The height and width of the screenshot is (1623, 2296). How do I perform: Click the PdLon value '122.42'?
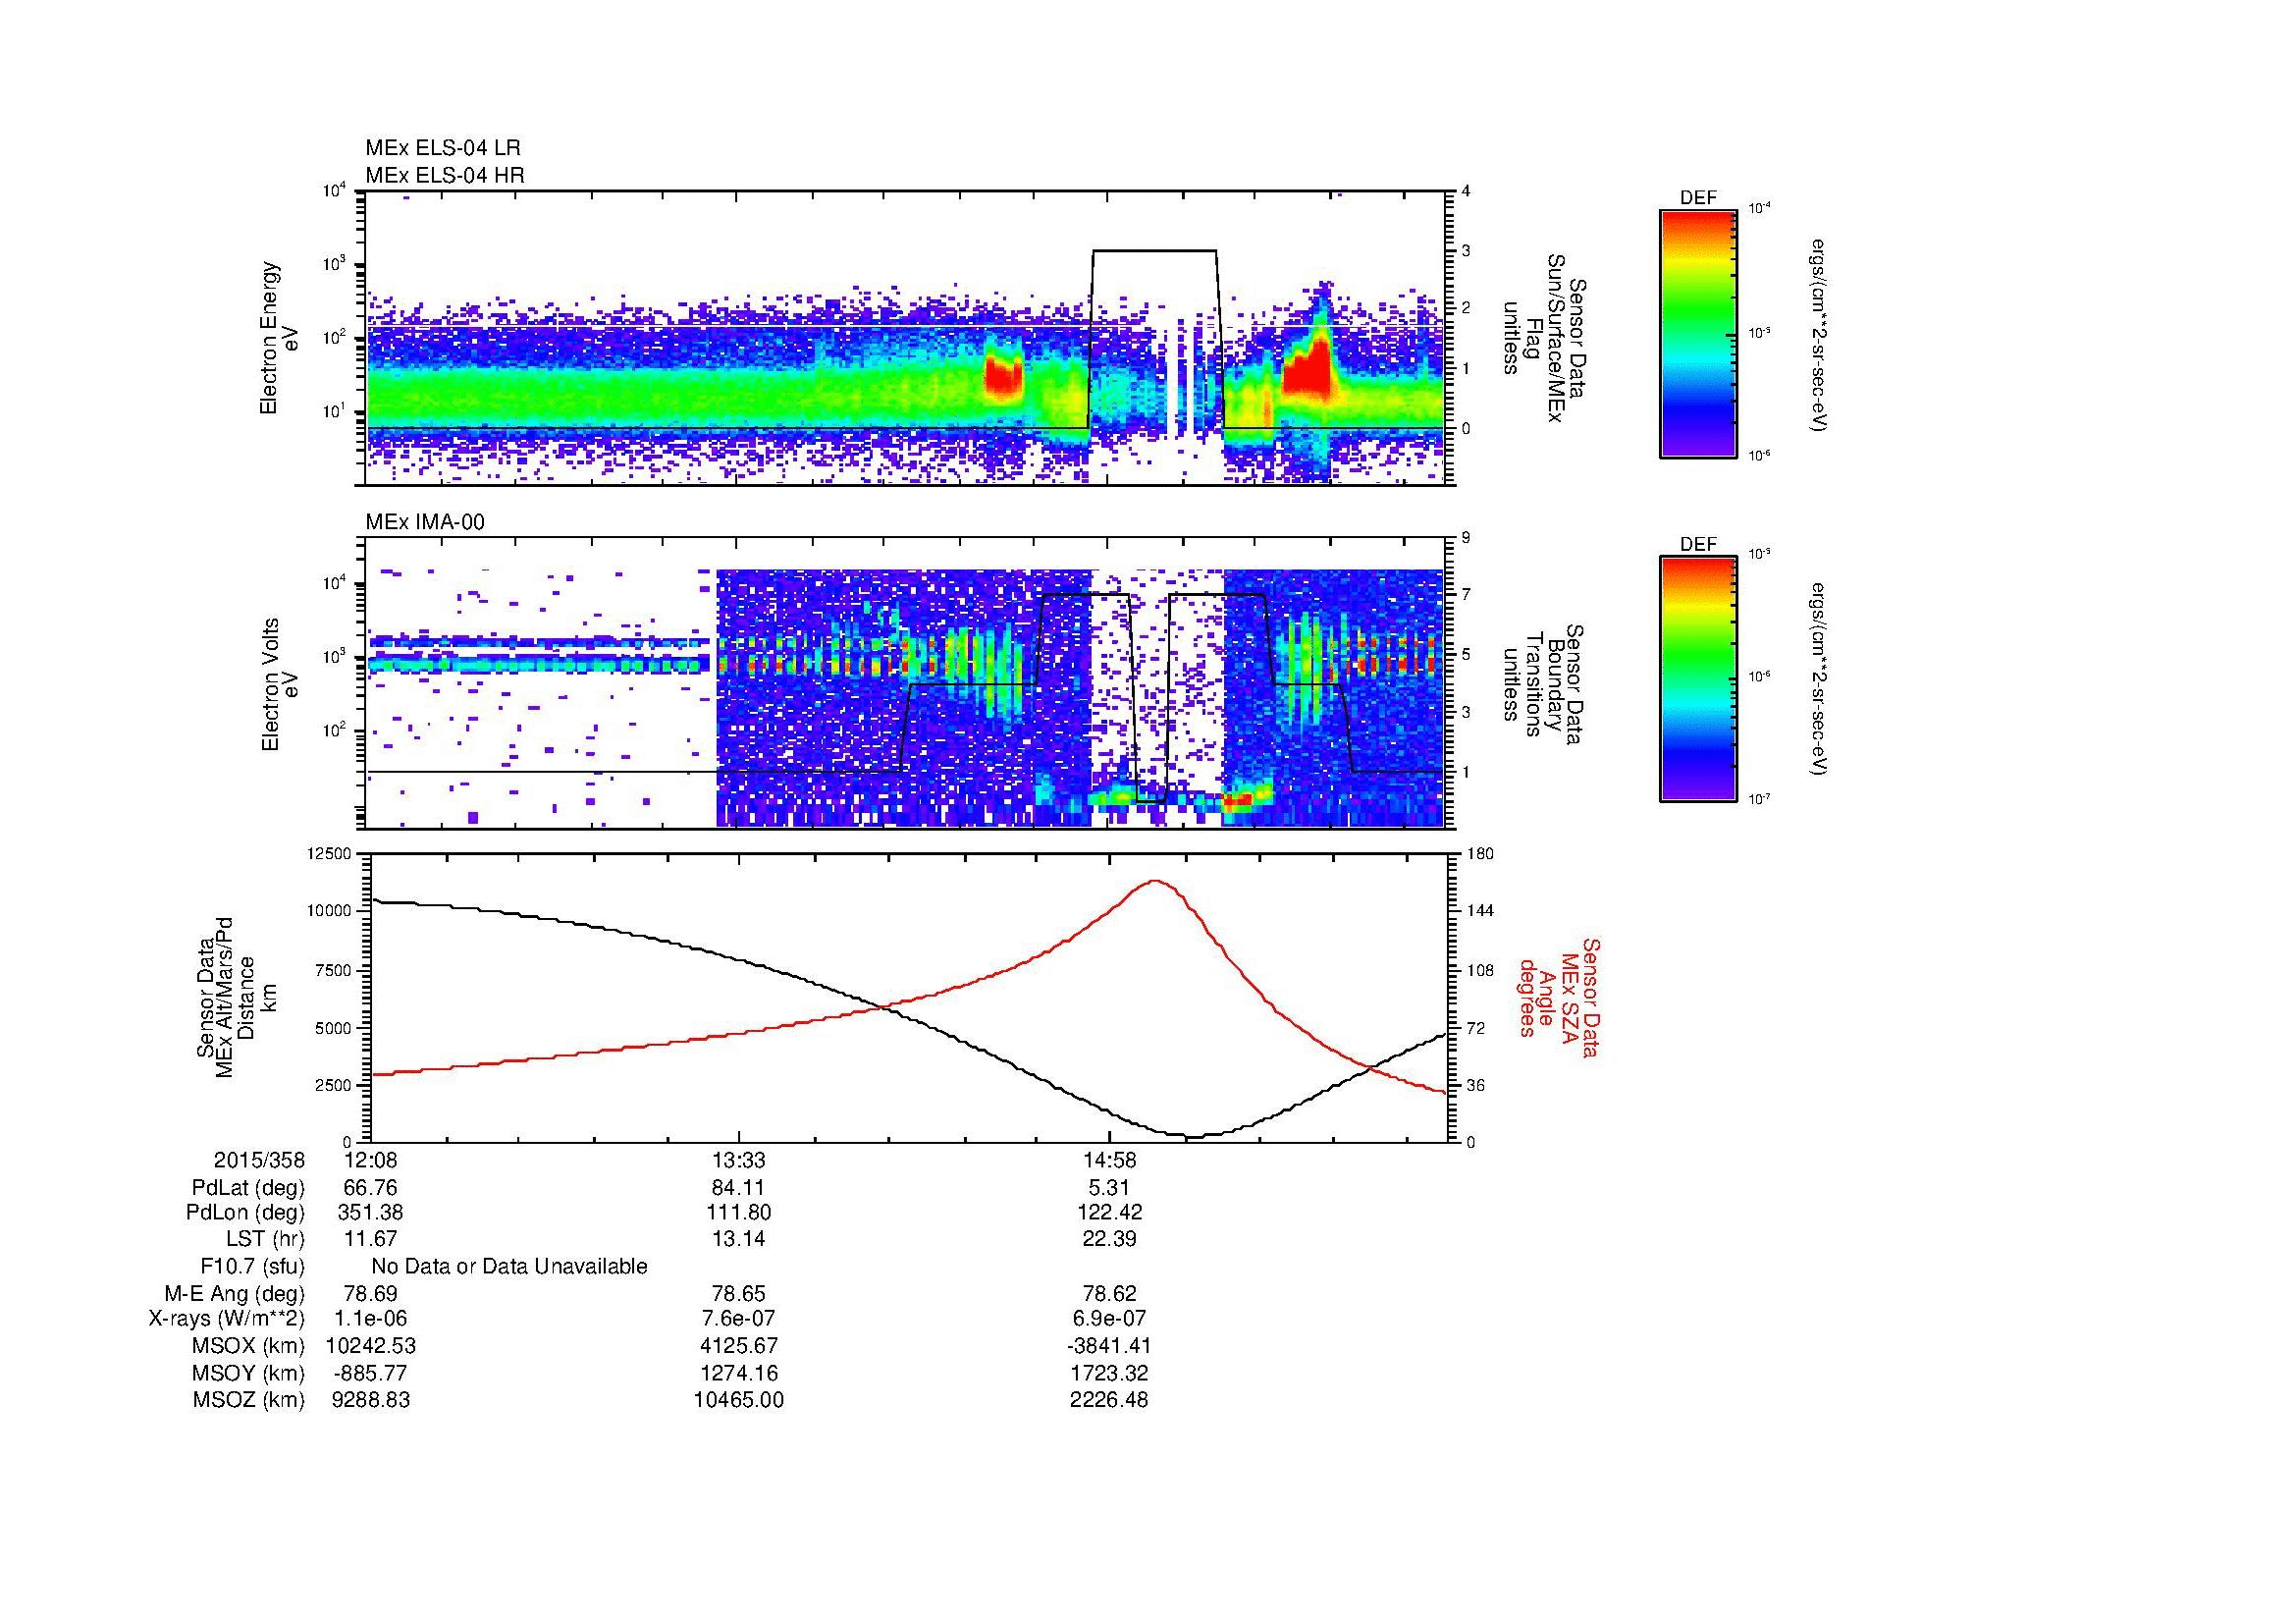coord(1109,1213)
